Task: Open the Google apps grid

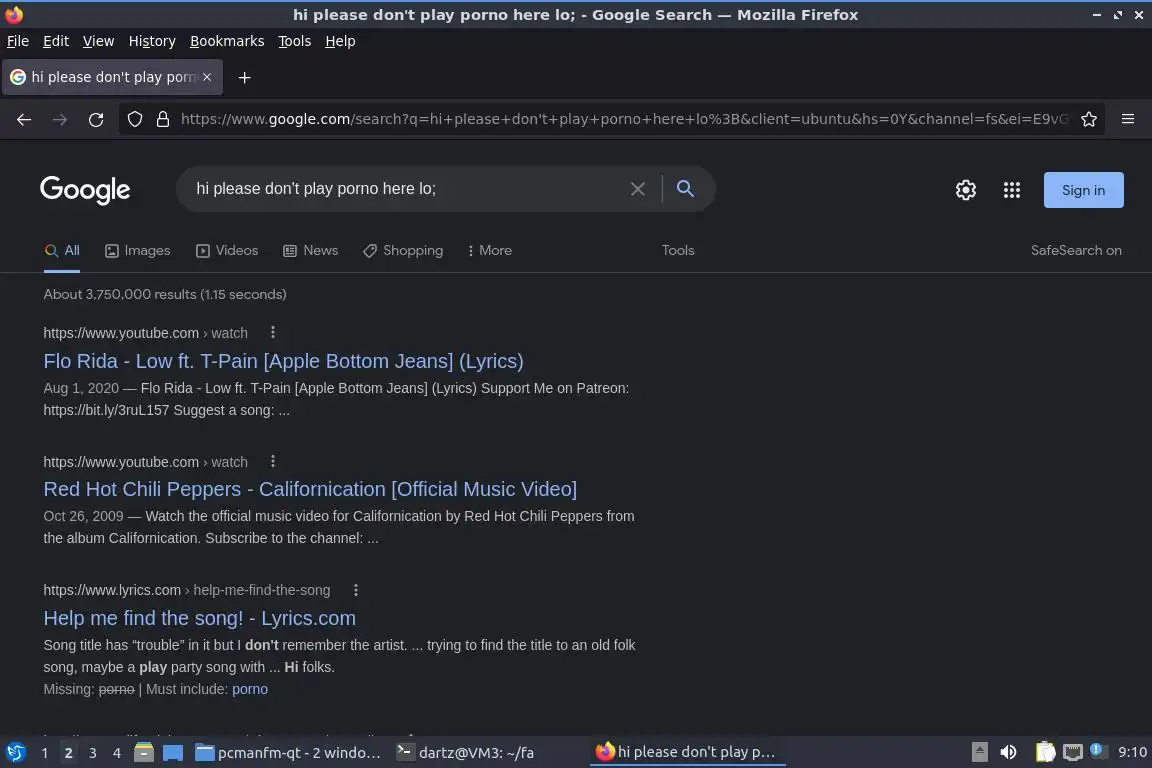Action: 1012,190
